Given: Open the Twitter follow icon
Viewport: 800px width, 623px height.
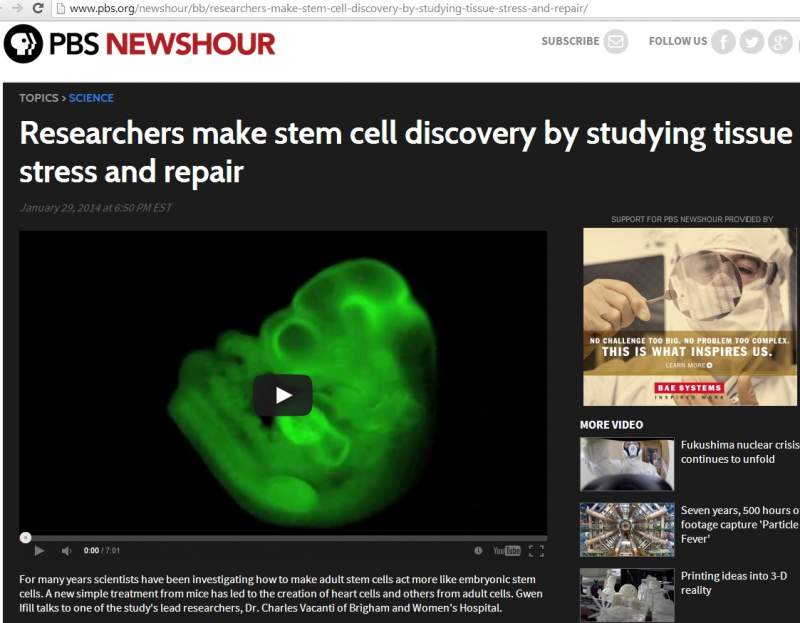Looking at the screenshot, I should [x=752, y=41].
